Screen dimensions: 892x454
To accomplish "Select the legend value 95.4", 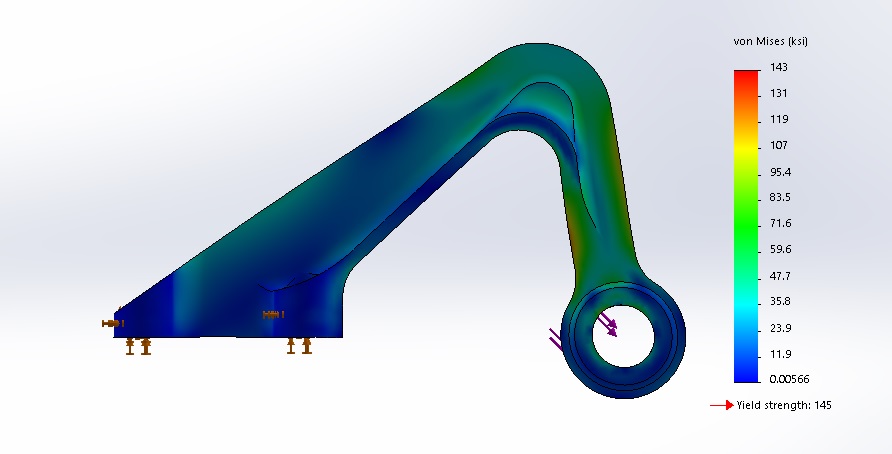I will 780,172.
